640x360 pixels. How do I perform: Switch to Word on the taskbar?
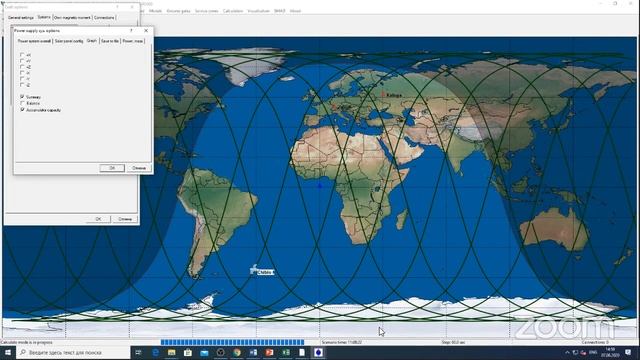coord(253,352)
